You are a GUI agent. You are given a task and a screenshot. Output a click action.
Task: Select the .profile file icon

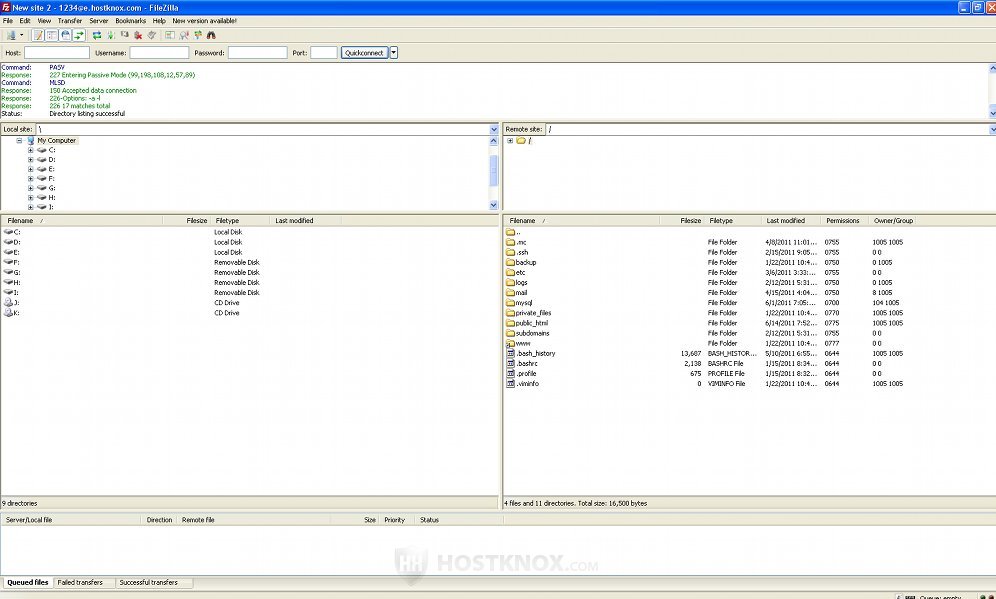pos(510,374)
